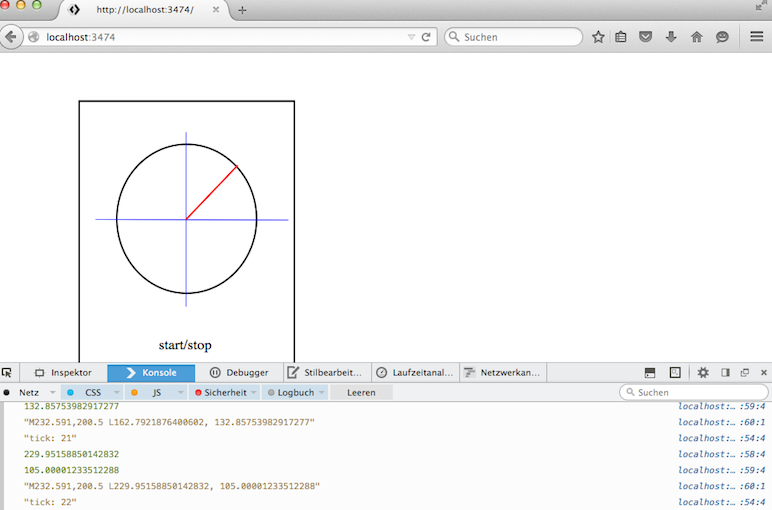Viewport: 772px width, 510px height.
Task: Switch to the Inspektor tab
Action: (x=63, y=372)
